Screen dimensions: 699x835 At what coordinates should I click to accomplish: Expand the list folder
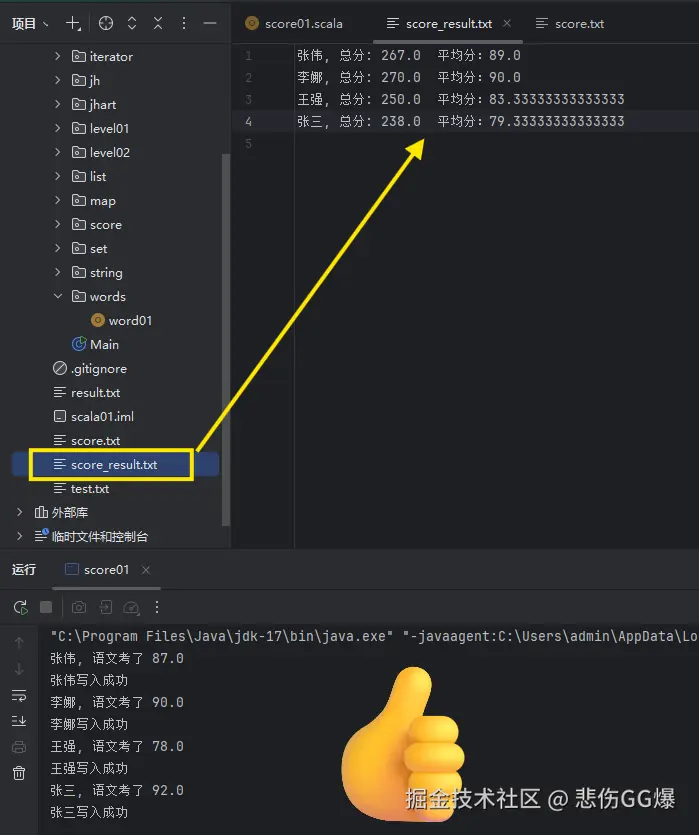(x=57, y=176)
